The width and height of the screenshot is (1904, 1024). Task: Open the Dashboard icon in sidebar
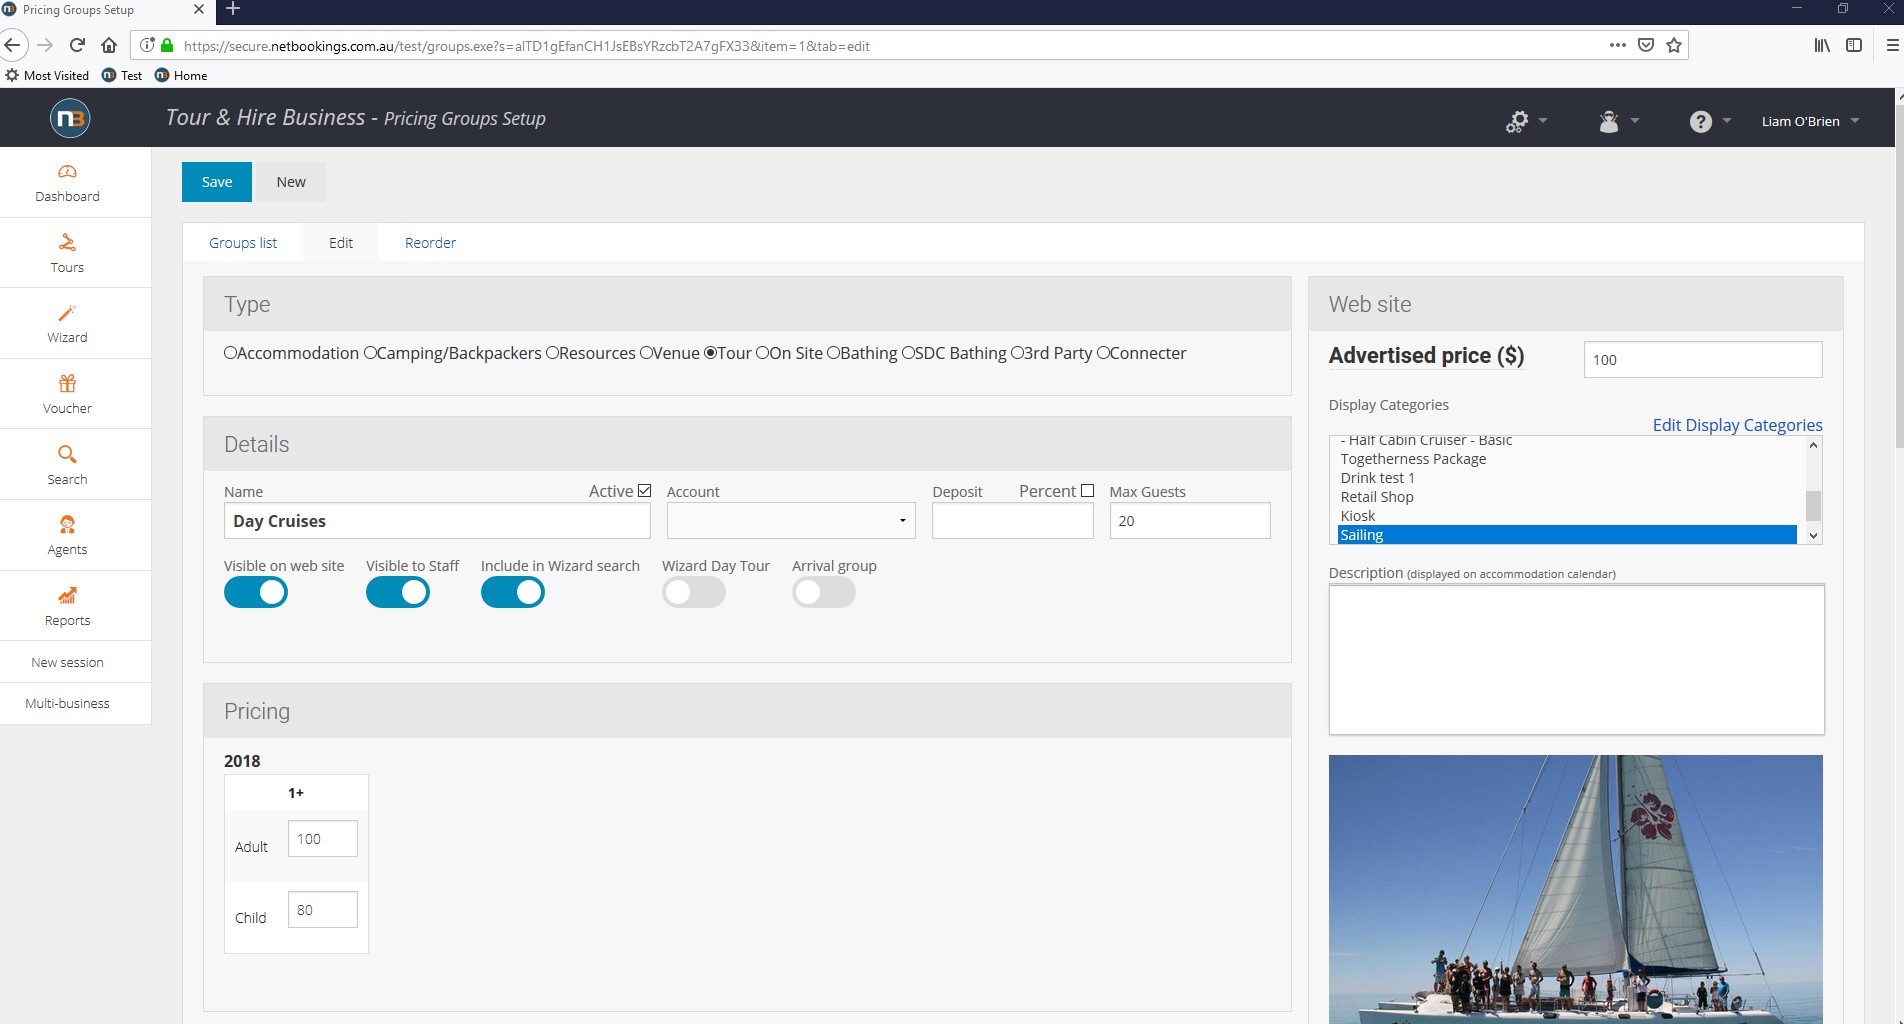coord(67,172)
